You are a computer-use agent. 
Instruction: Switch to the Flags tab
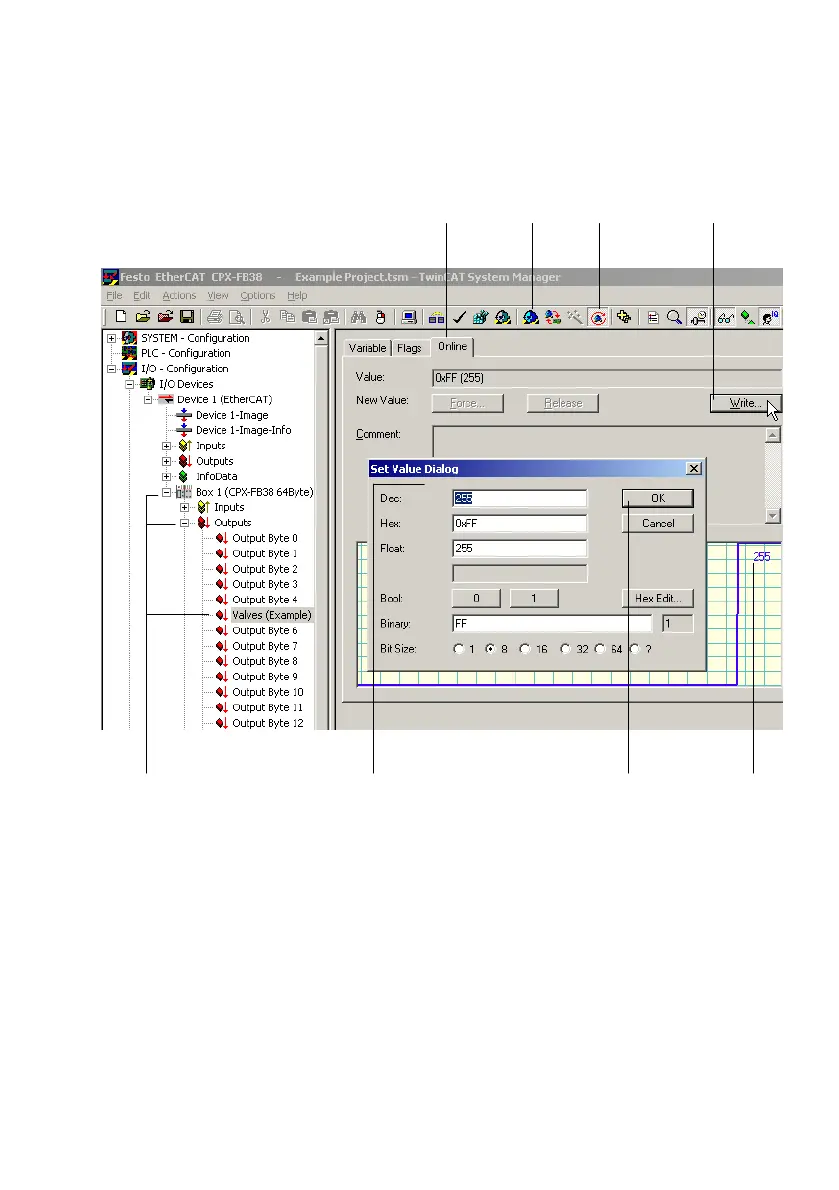[410, 348]
